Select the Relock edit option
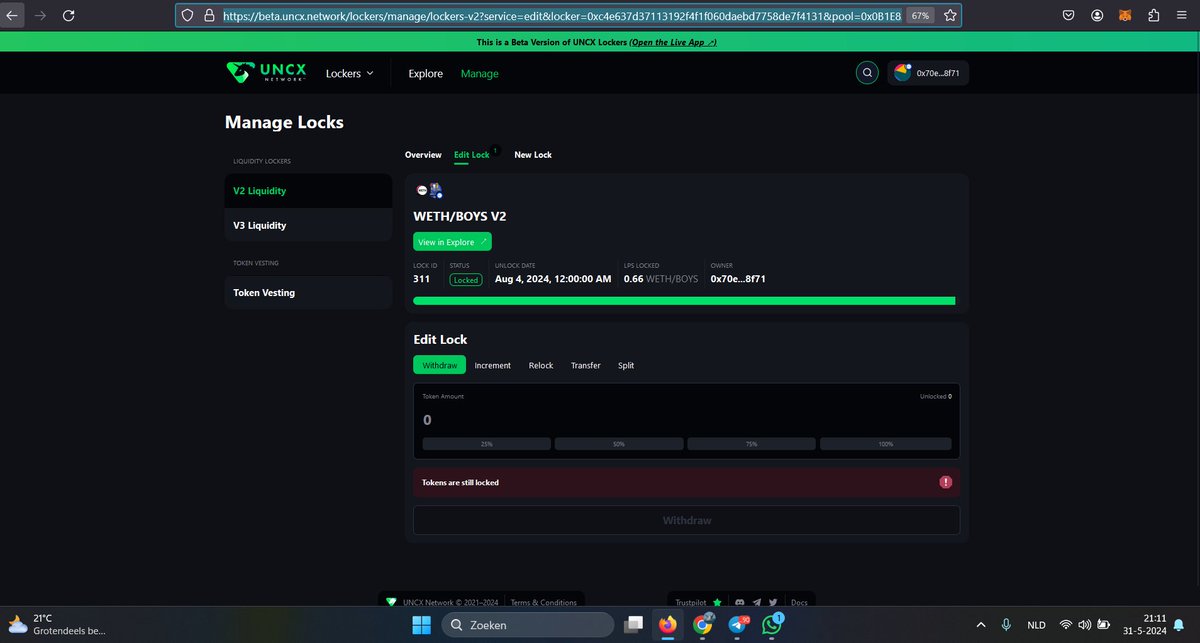Image resolution: width=1200 pixels, height=643 pixels. 541,365
